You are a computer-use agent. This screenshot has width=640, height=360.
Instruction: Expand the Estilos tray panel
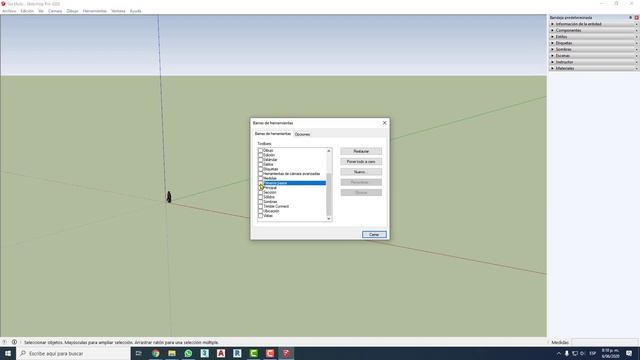coord(593,37)
